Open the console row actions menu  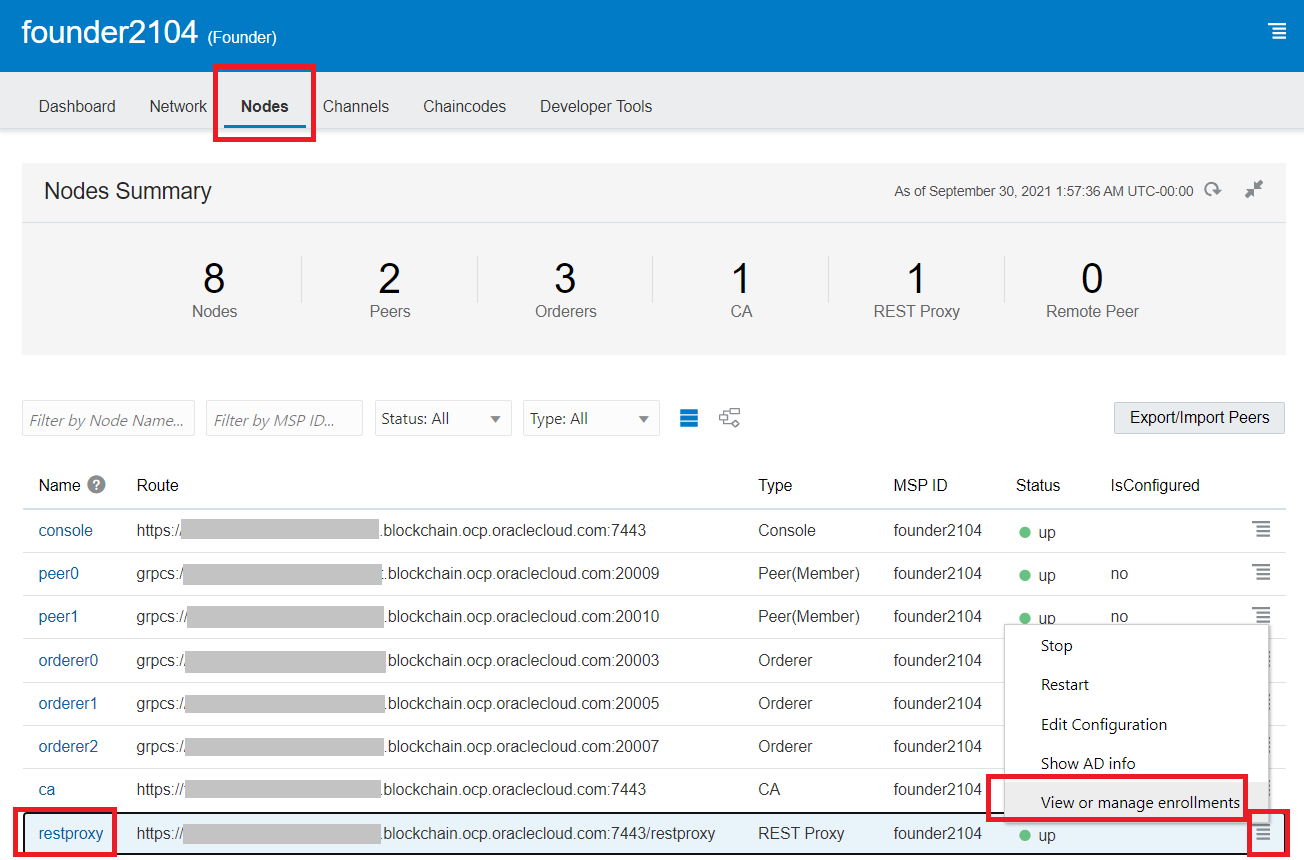click(x=1261, y=529)
